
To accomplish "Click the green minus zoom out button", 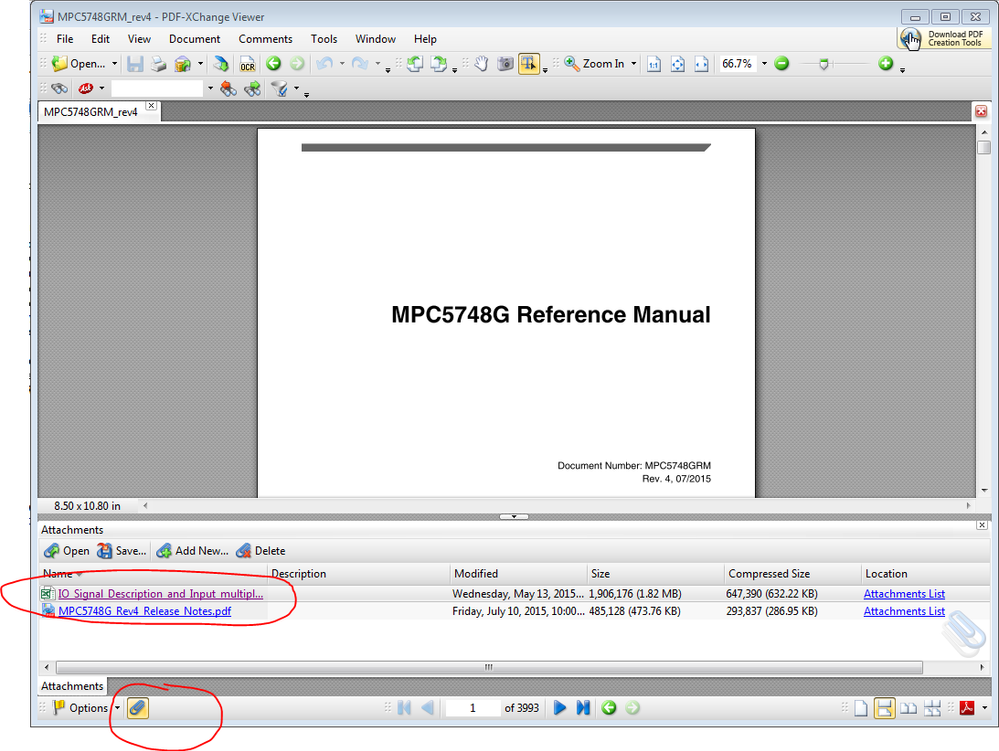I will tap(782, 64).
